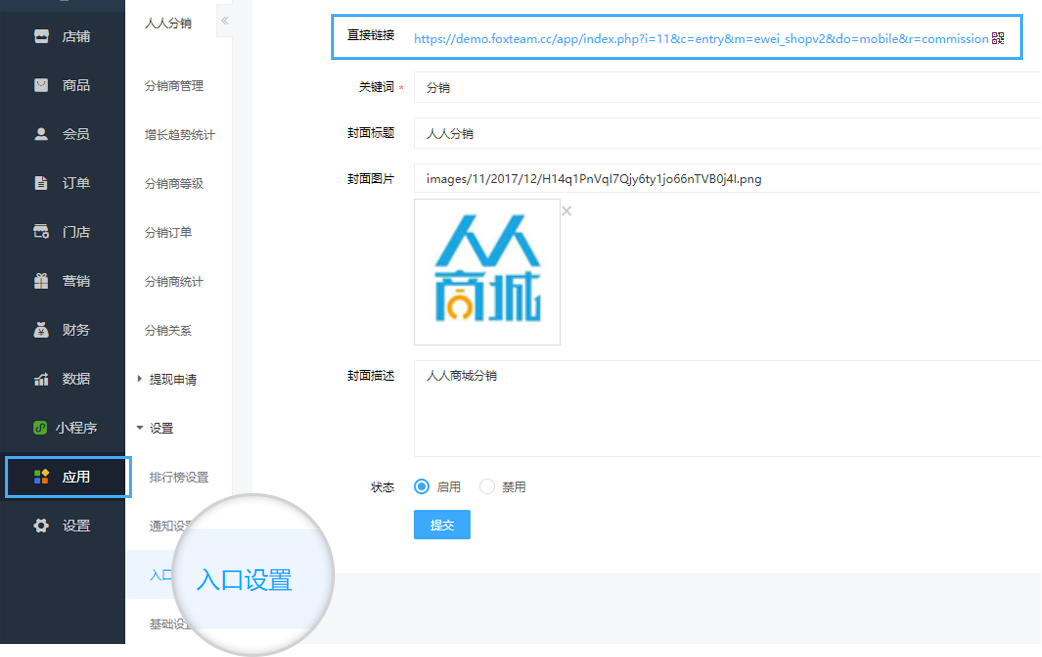Open 分销商管理 menu item

point(174,86)
